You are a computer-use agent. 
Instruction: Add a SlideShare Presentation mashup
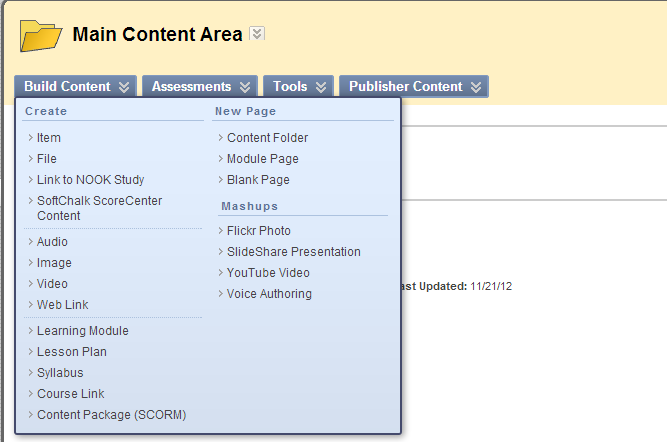coord(294,252)
